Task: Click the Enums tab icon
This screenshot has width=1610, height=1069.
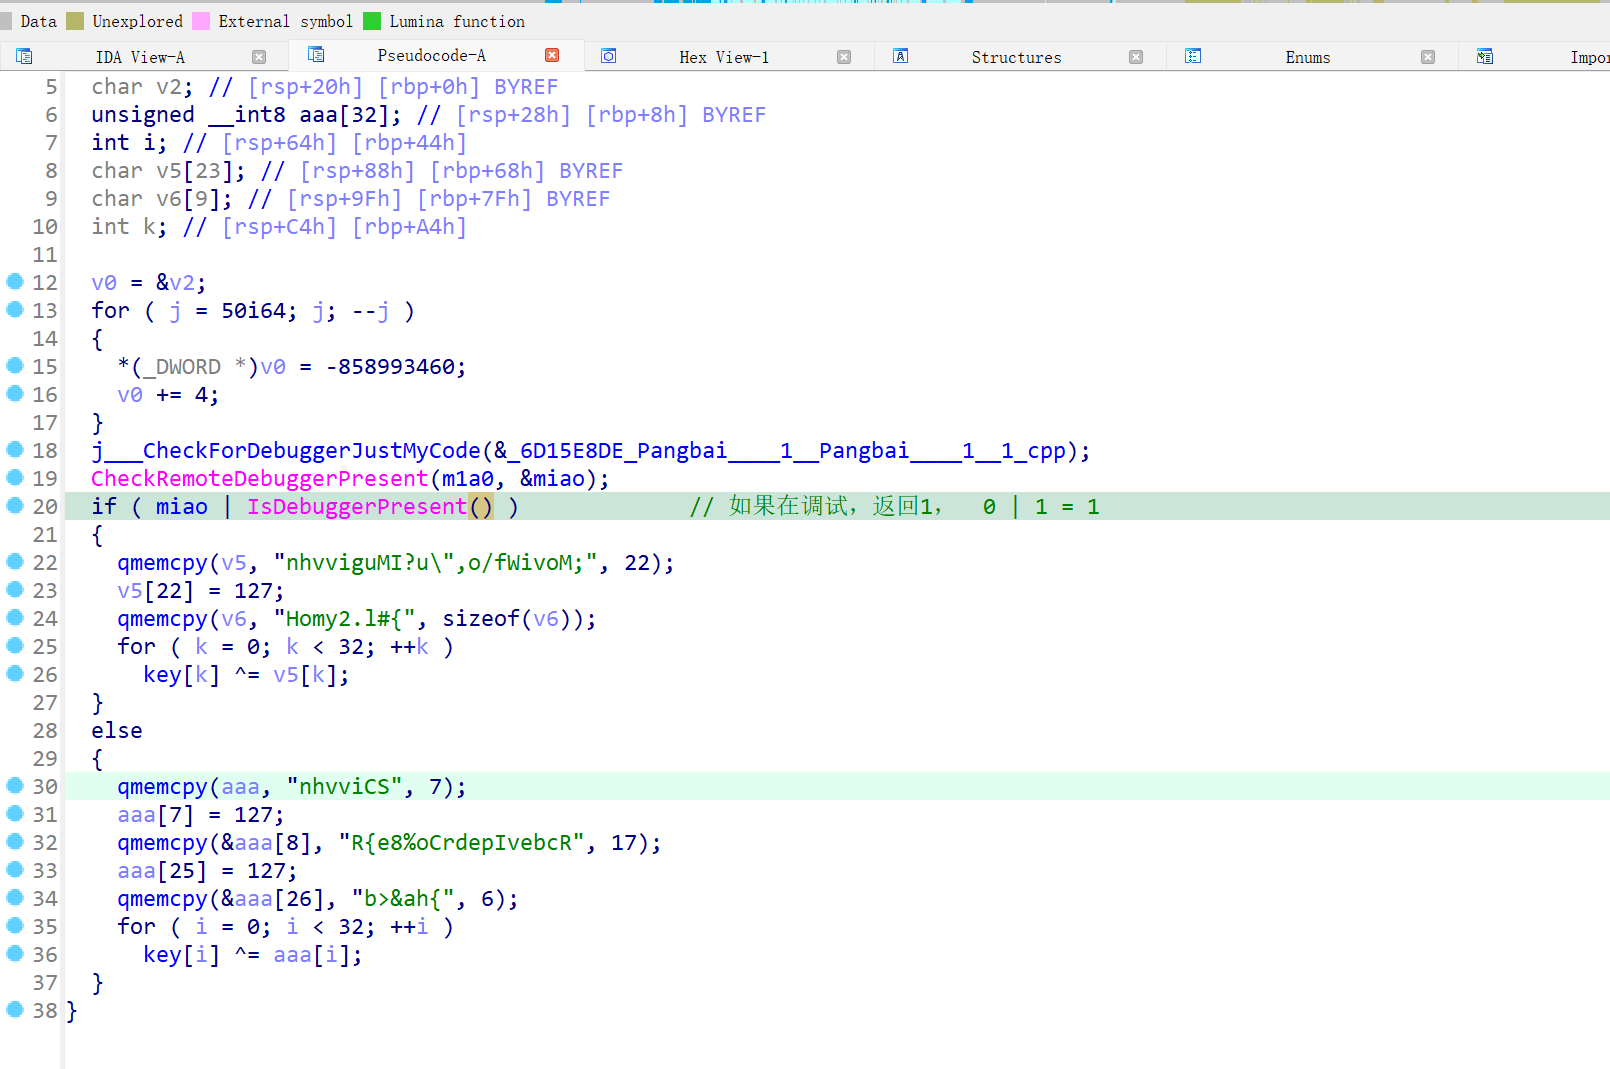Action: tap(1193, 57)
